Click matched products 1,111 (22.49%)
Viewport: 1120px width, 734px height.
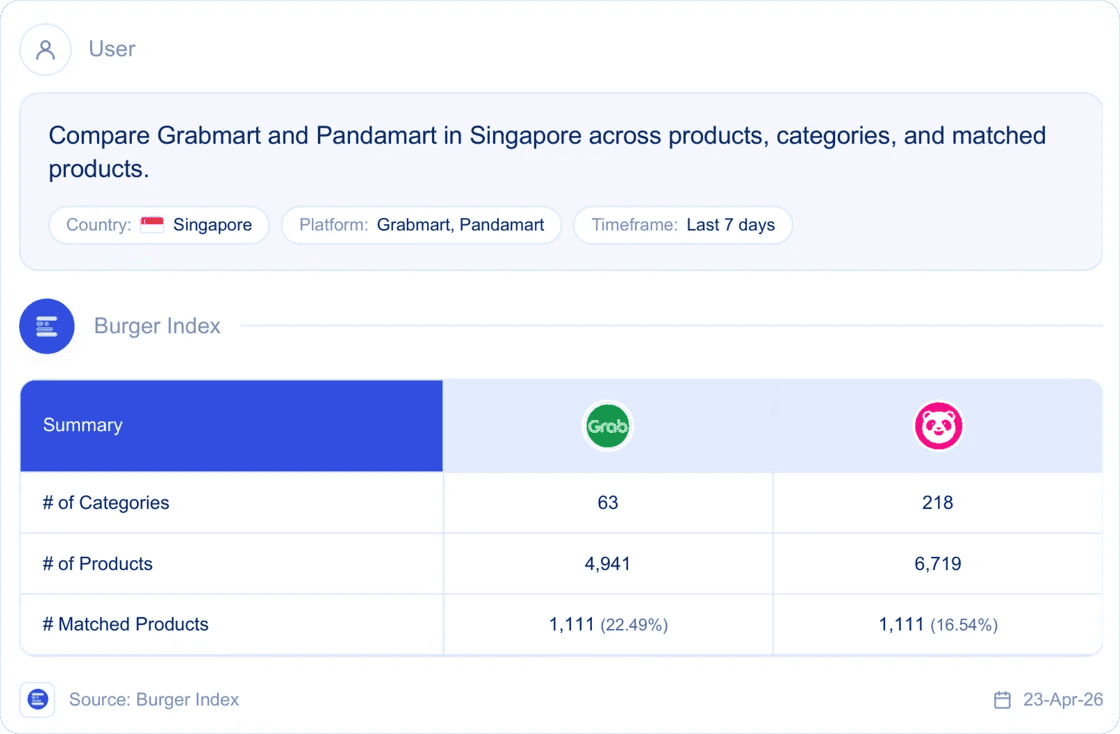608,625
